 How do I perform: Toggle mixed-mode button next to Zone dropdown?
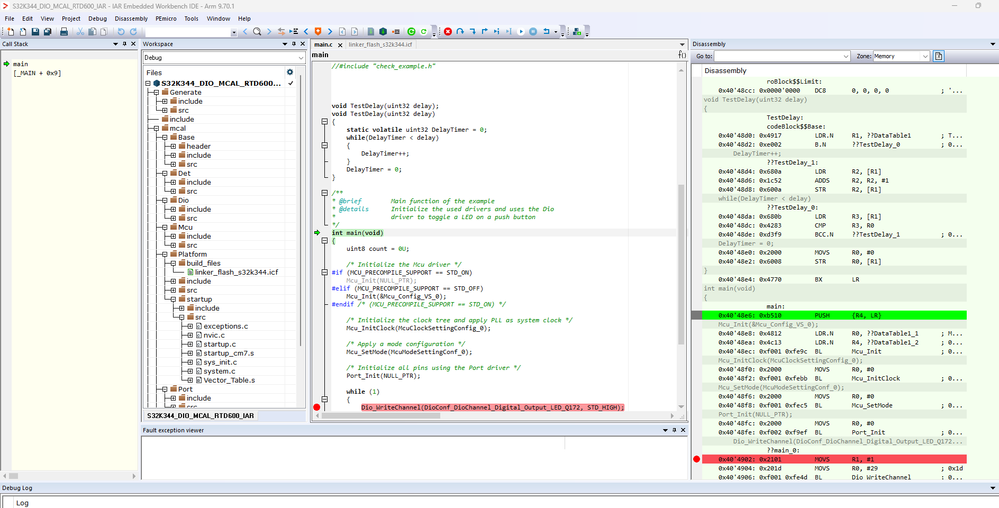click(x=938, y=57)
